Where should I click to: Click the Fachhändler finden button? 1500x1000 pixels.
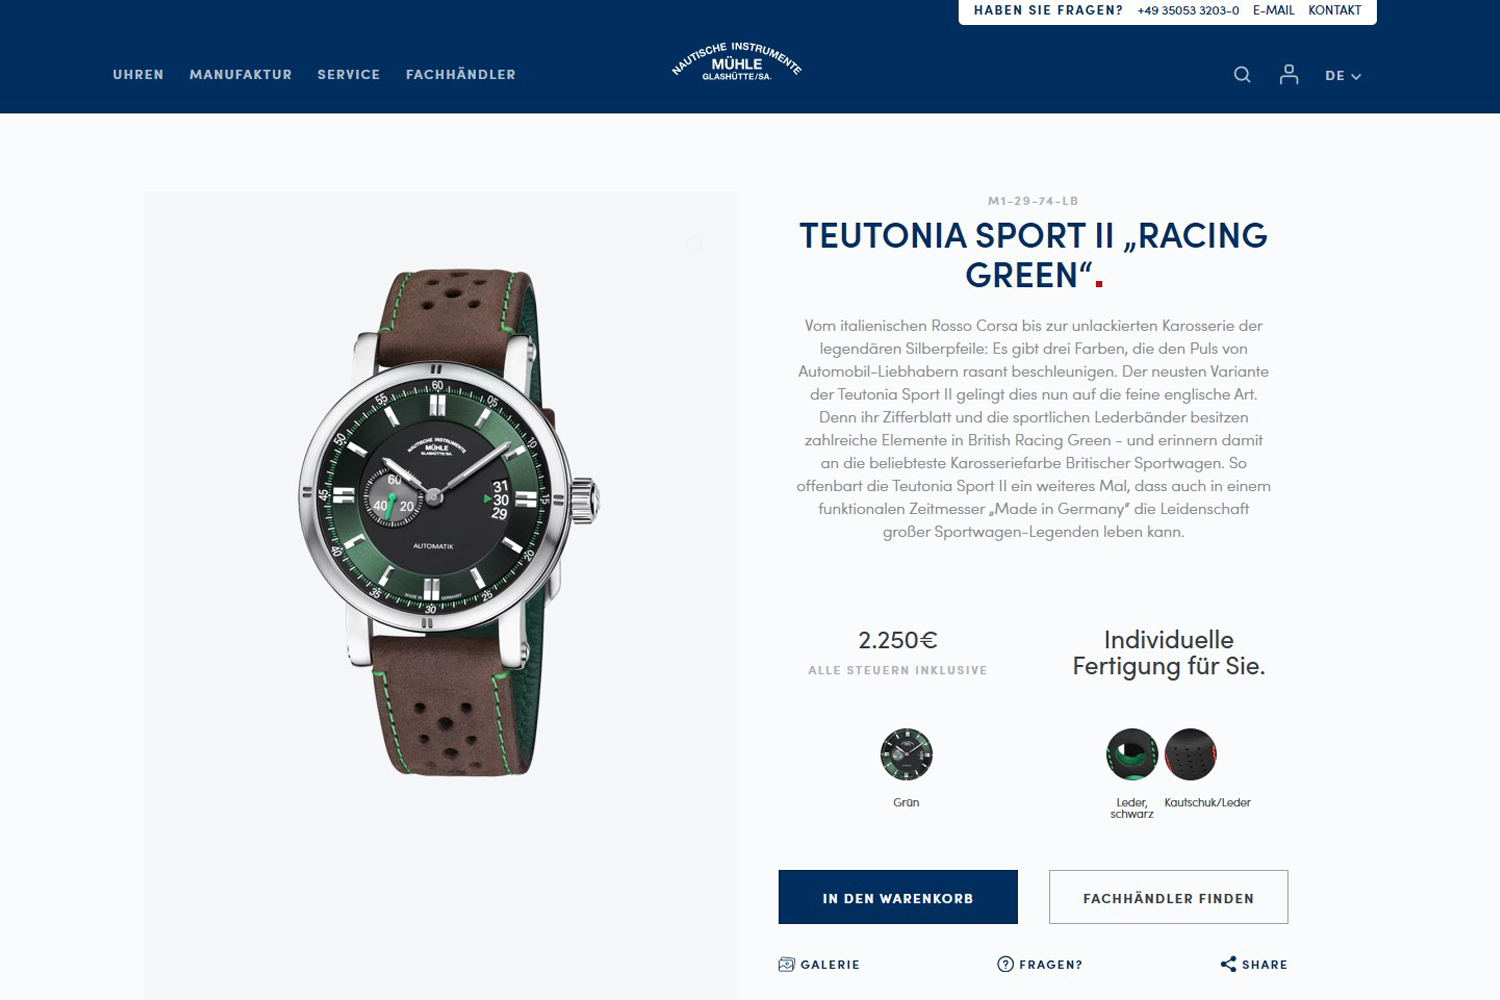point(1168,897)
